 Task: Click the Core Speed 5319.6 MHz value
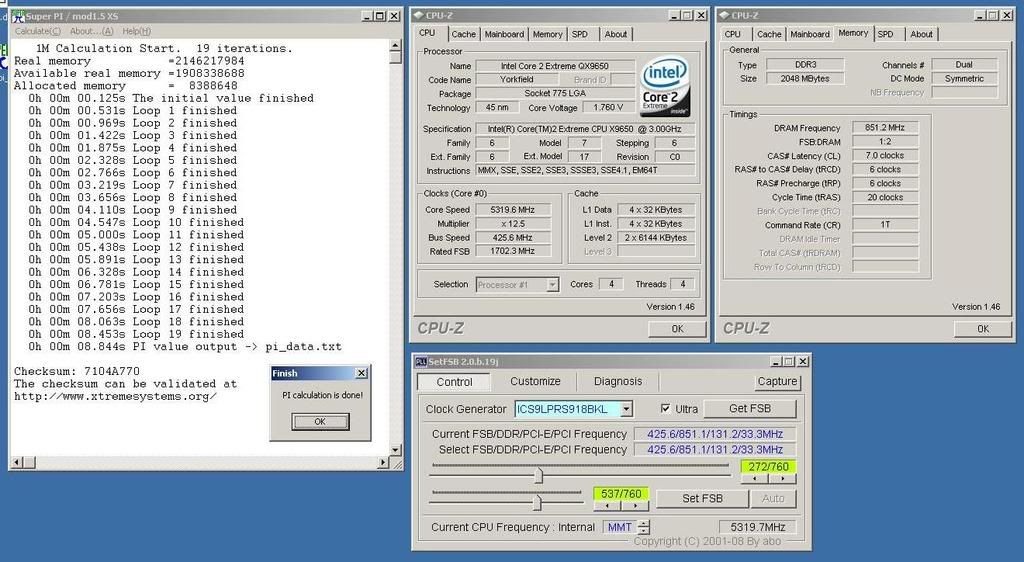pyautogui.click(x=513, y=210)
